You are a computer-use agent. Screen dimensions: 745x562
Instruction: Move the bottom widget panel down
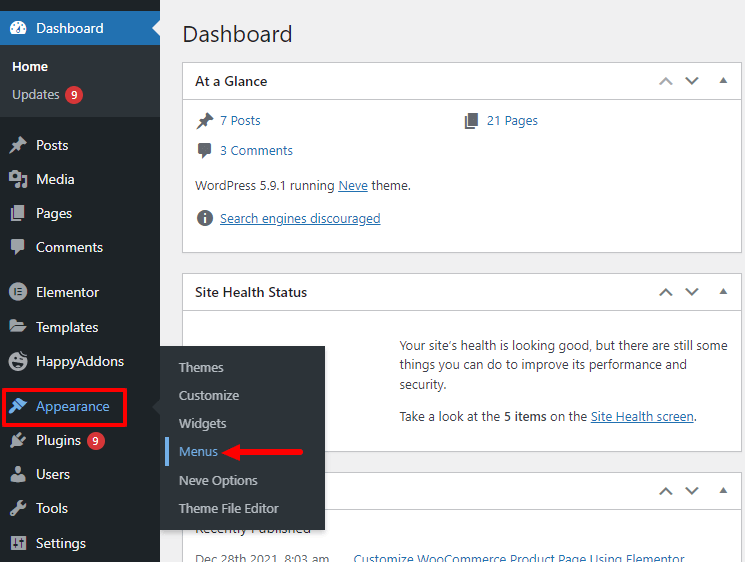[692, 491]
